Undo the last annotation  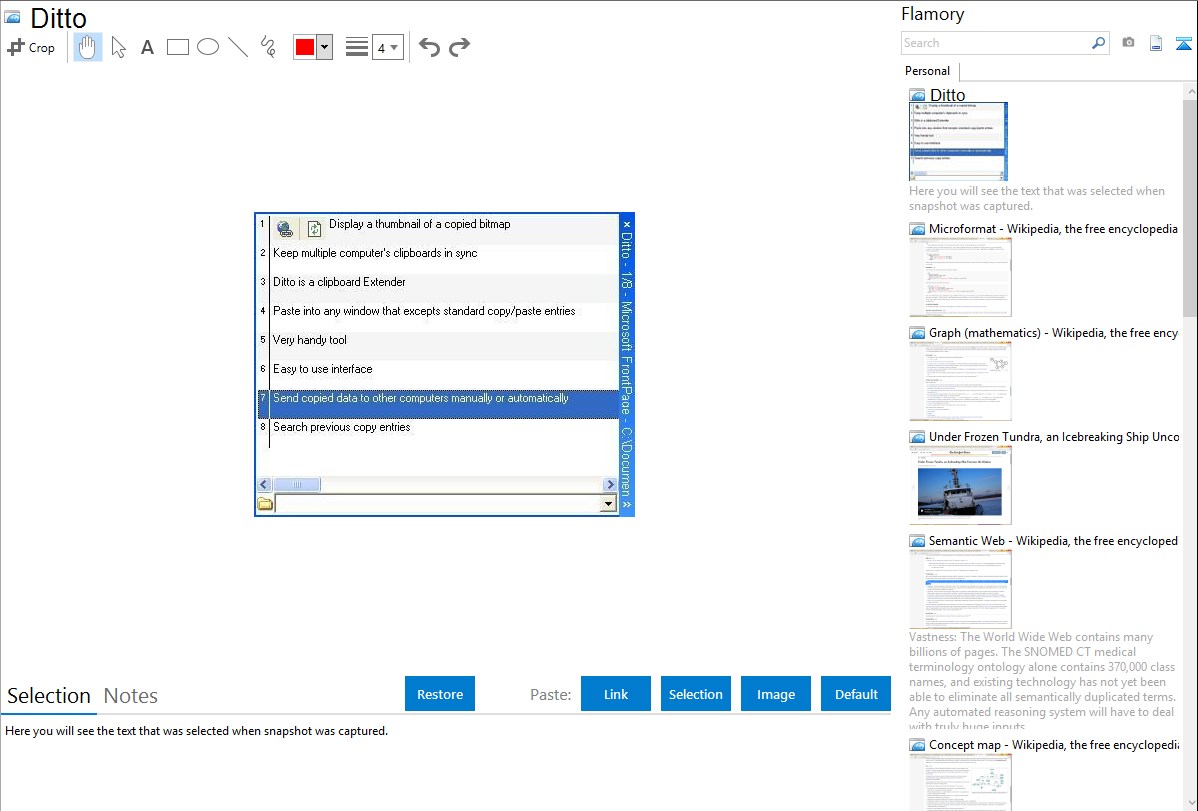point(429,47)
